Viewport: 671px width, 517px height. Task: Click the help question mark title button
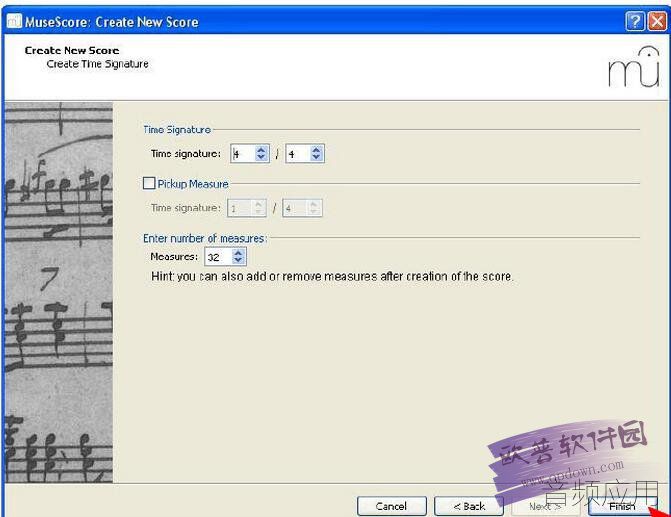click(635, 21)
